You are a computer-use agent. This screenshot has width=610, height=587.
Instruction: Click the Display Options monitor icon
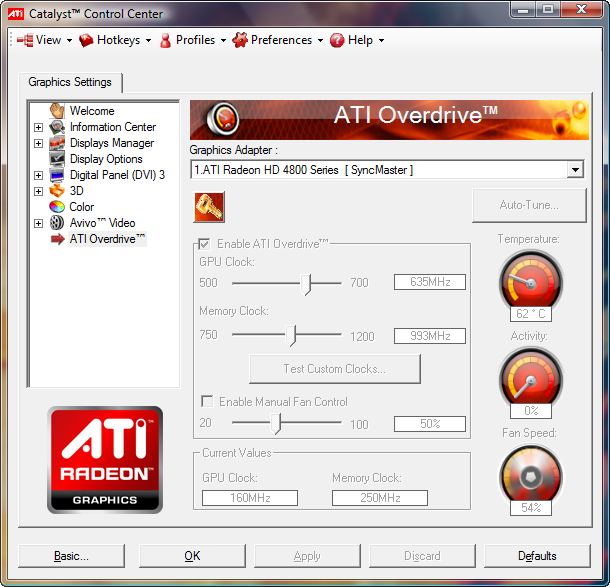click(x=57, y=159)
